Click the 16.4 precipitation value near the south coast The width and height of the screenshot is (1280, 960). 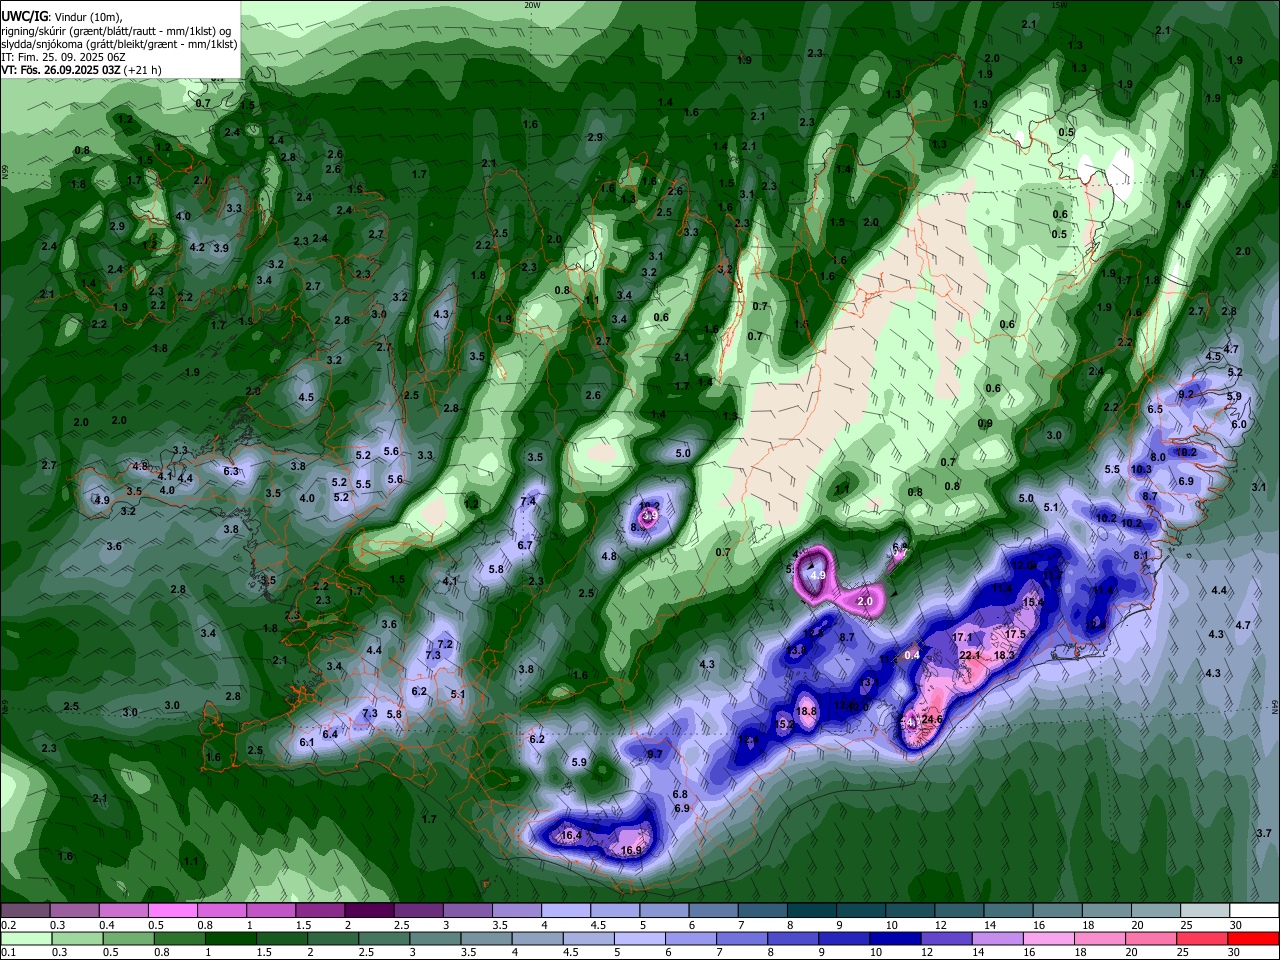572,835
